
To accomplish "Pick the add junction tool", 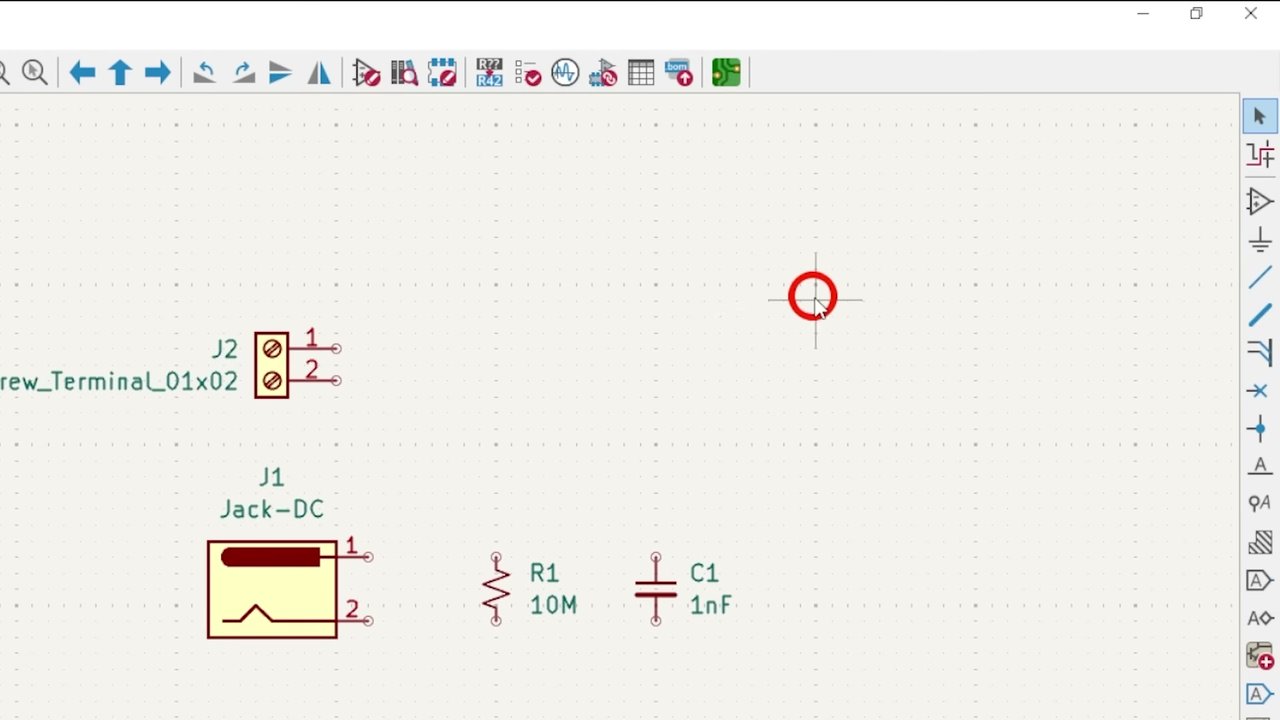I will (x=1259, y=429).
